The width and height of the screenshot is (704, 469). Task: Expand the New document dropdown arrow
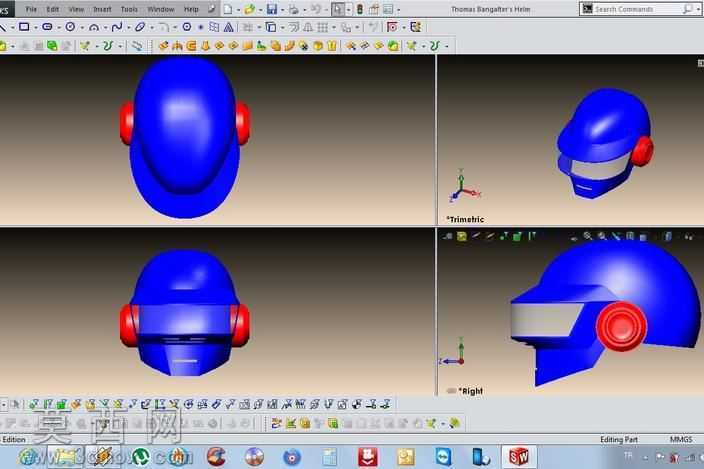point(238,9)
